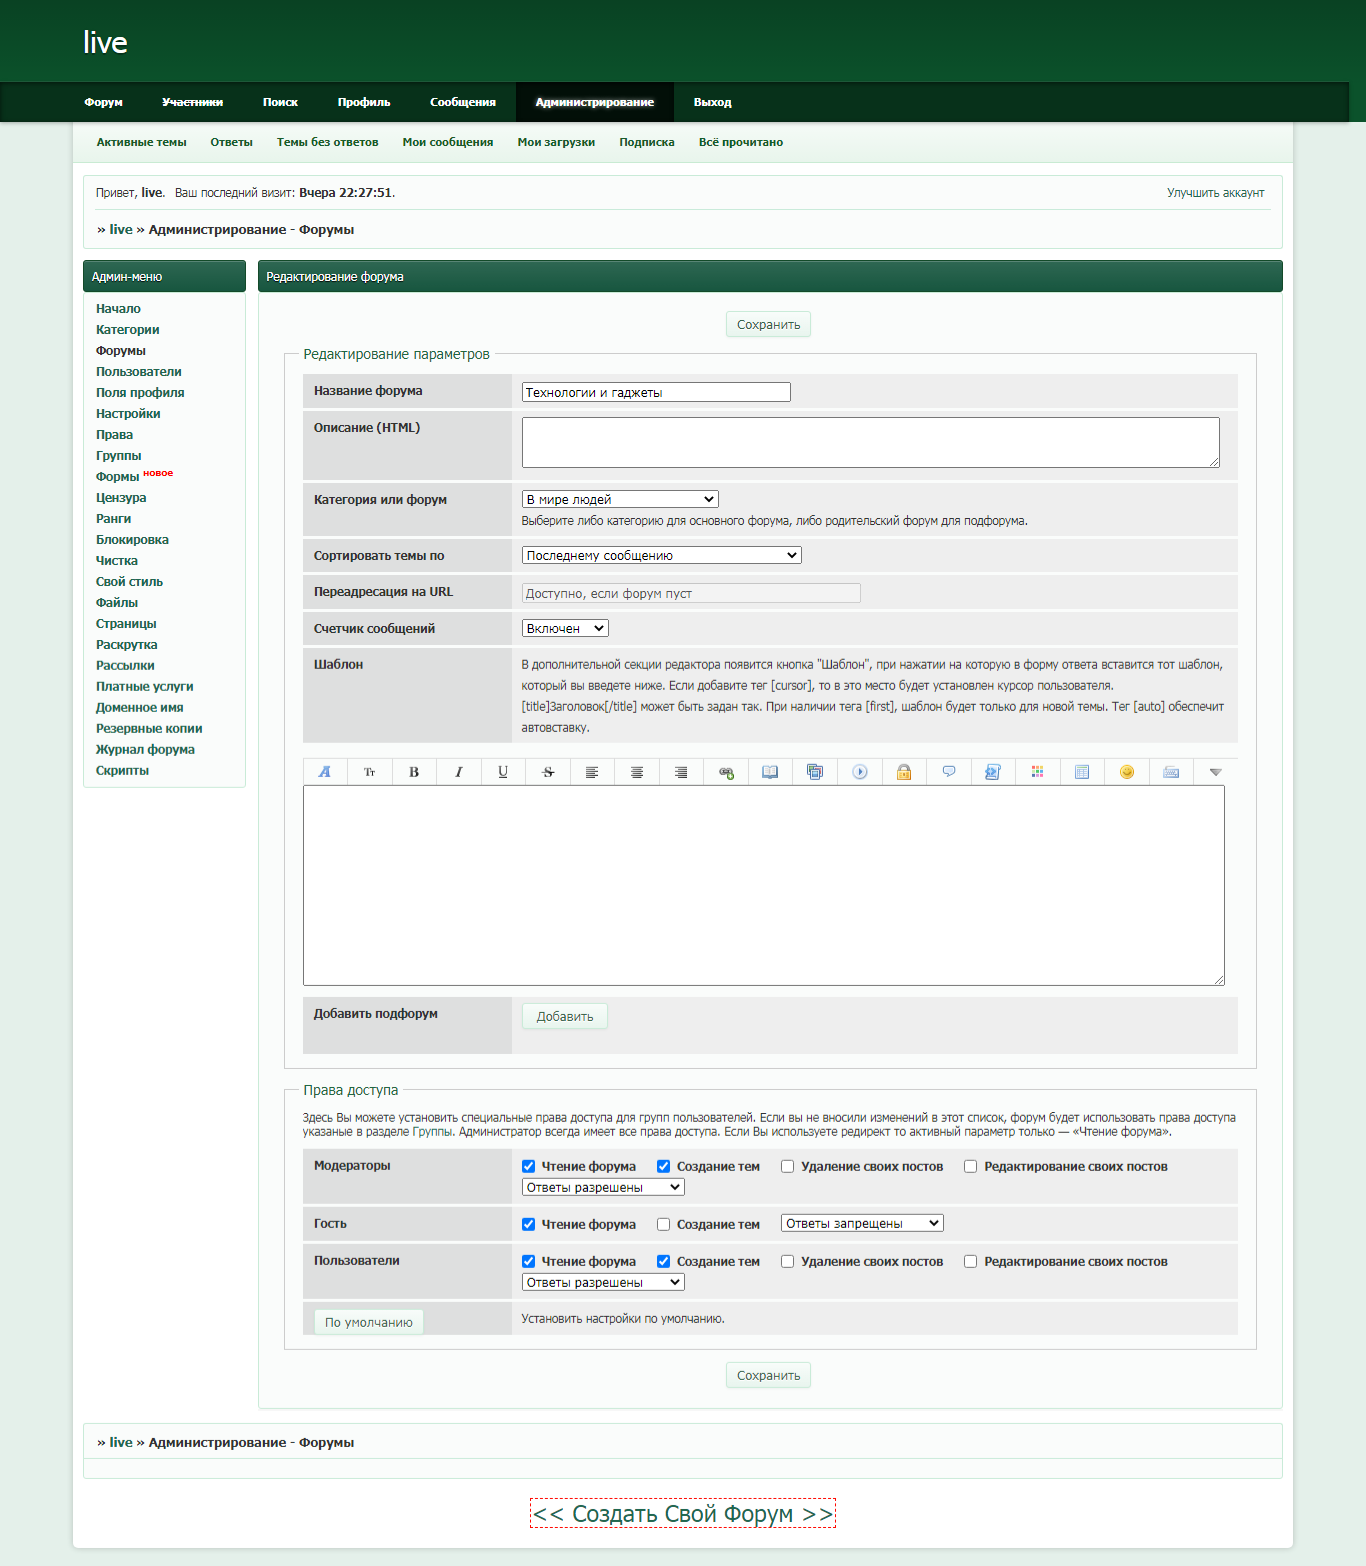1366x1566 pixels.
Task: Click the forum name input field
Action: (x=656, y=392)
